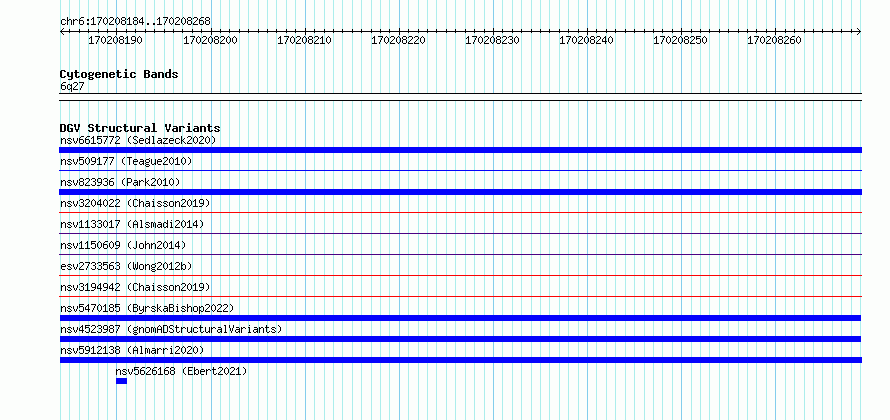Click the nsv5626168 (Ebert2021) label
The image size is (890, 420).
(x=182, y=371)
